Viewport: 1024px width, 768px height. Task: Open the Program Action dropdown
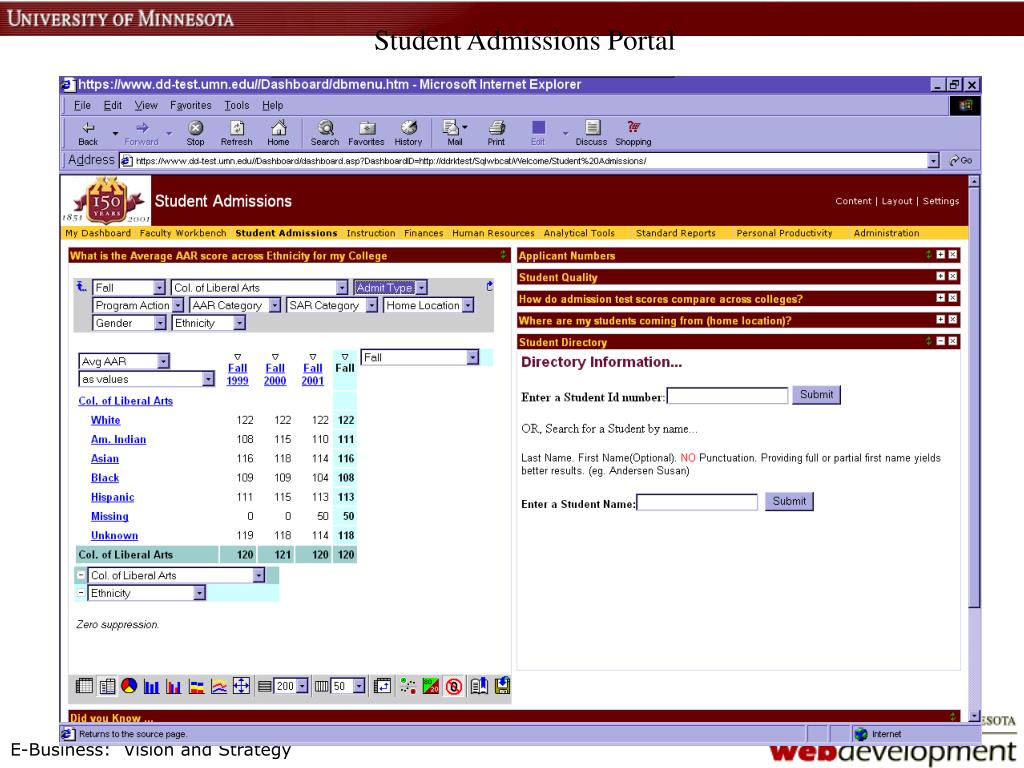pyautogui.click(x=138, y=305)
